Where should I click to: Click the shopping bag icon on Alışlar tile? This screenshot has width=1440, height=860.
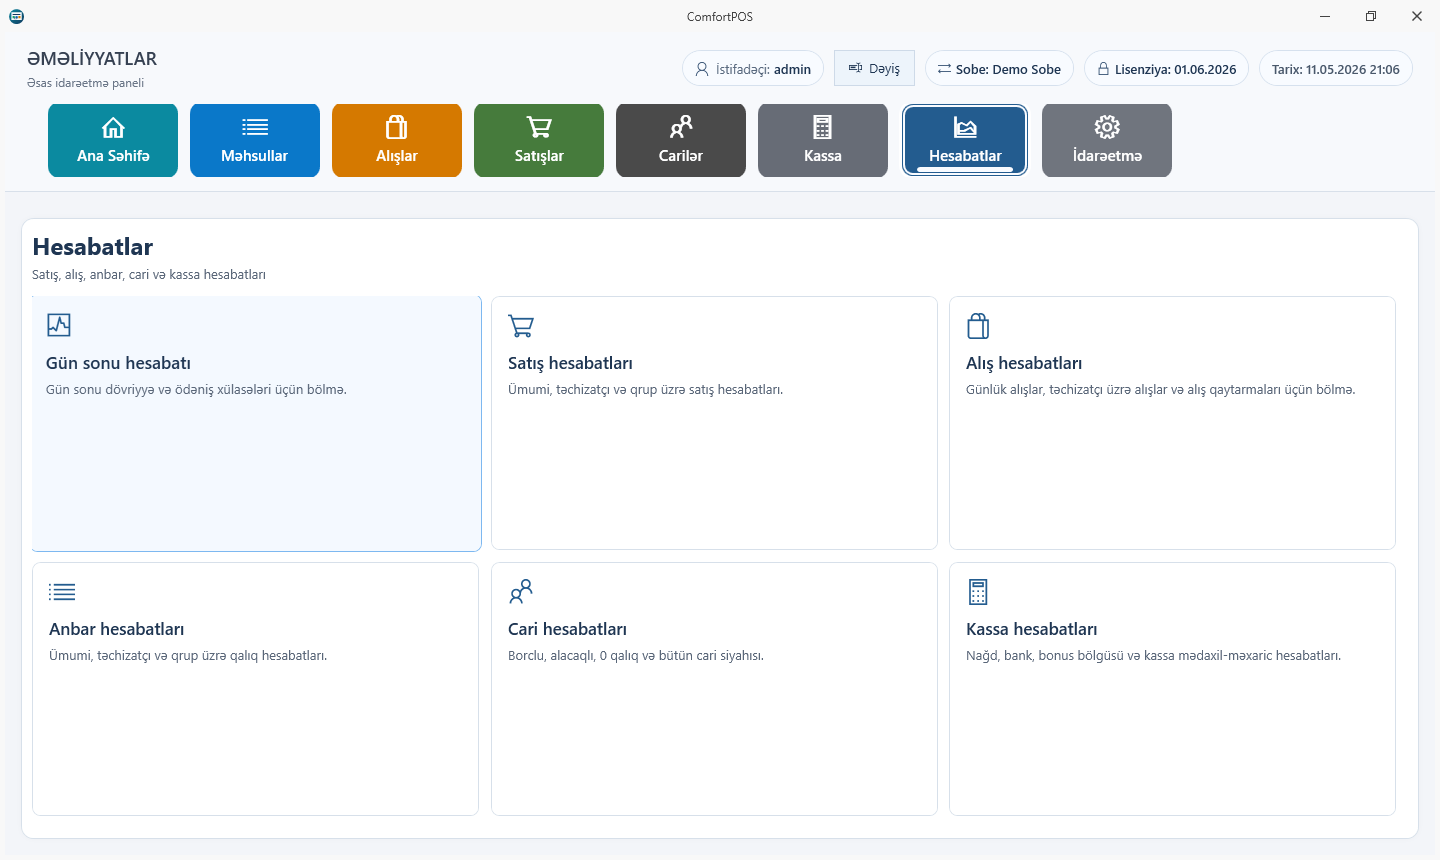tap(397, 127)
